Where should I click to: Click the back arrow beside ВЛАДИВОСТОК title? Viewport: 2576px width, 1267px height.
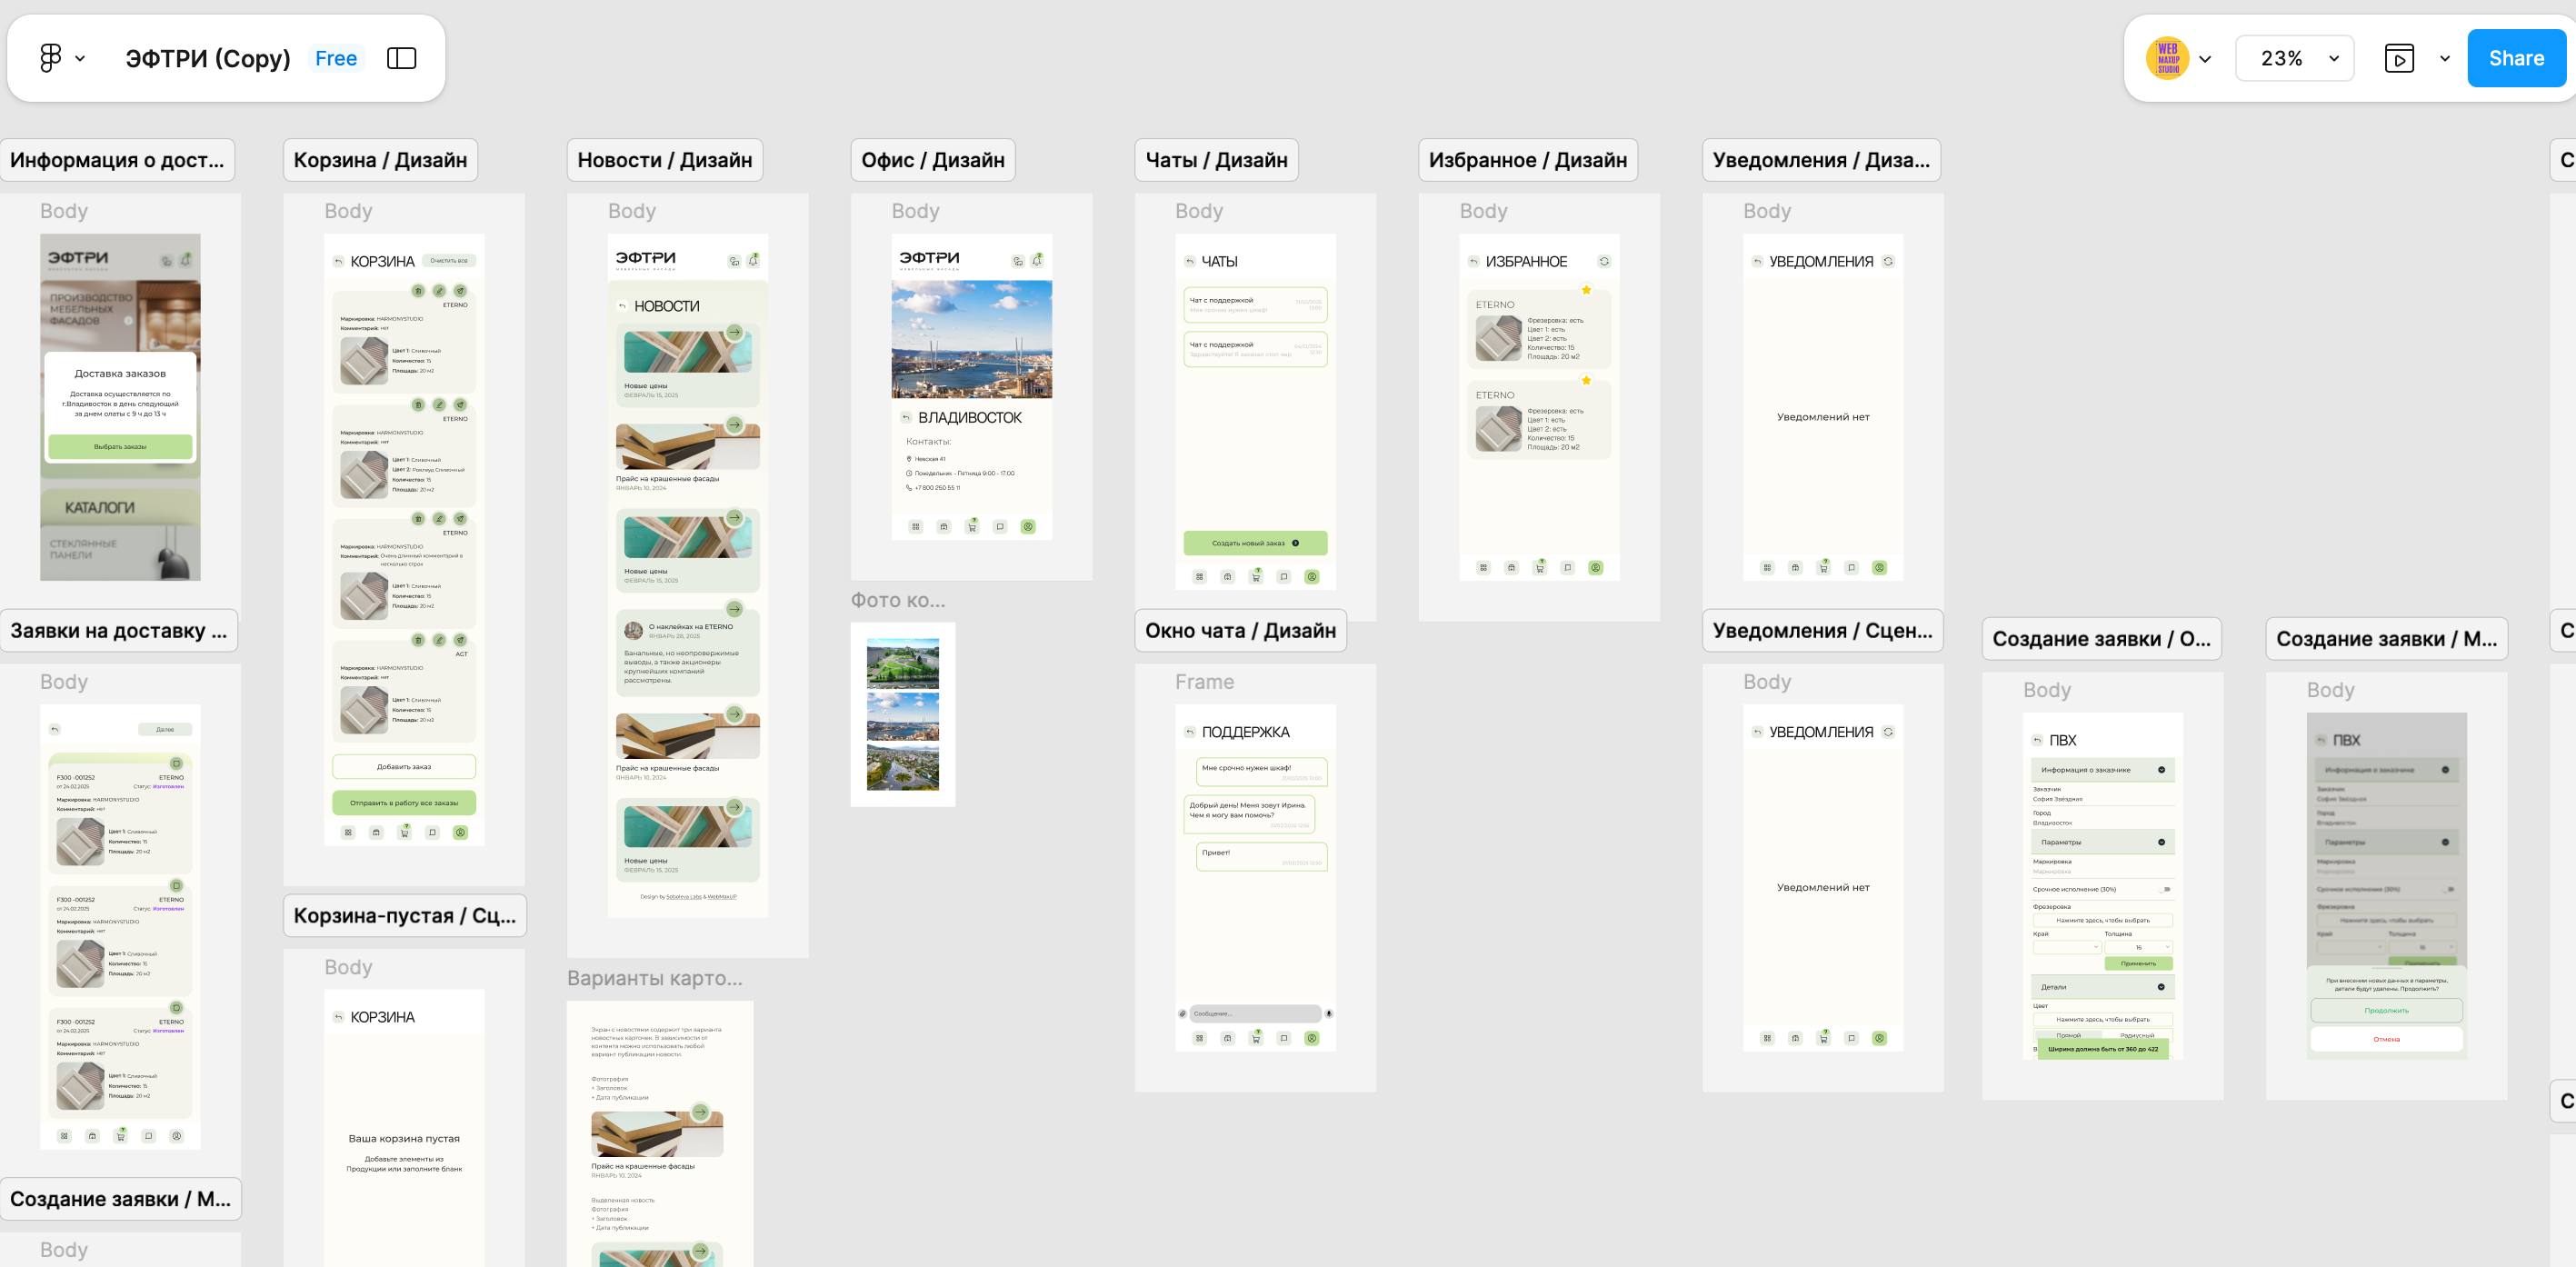pyautogui.click(x=906, y=418)
